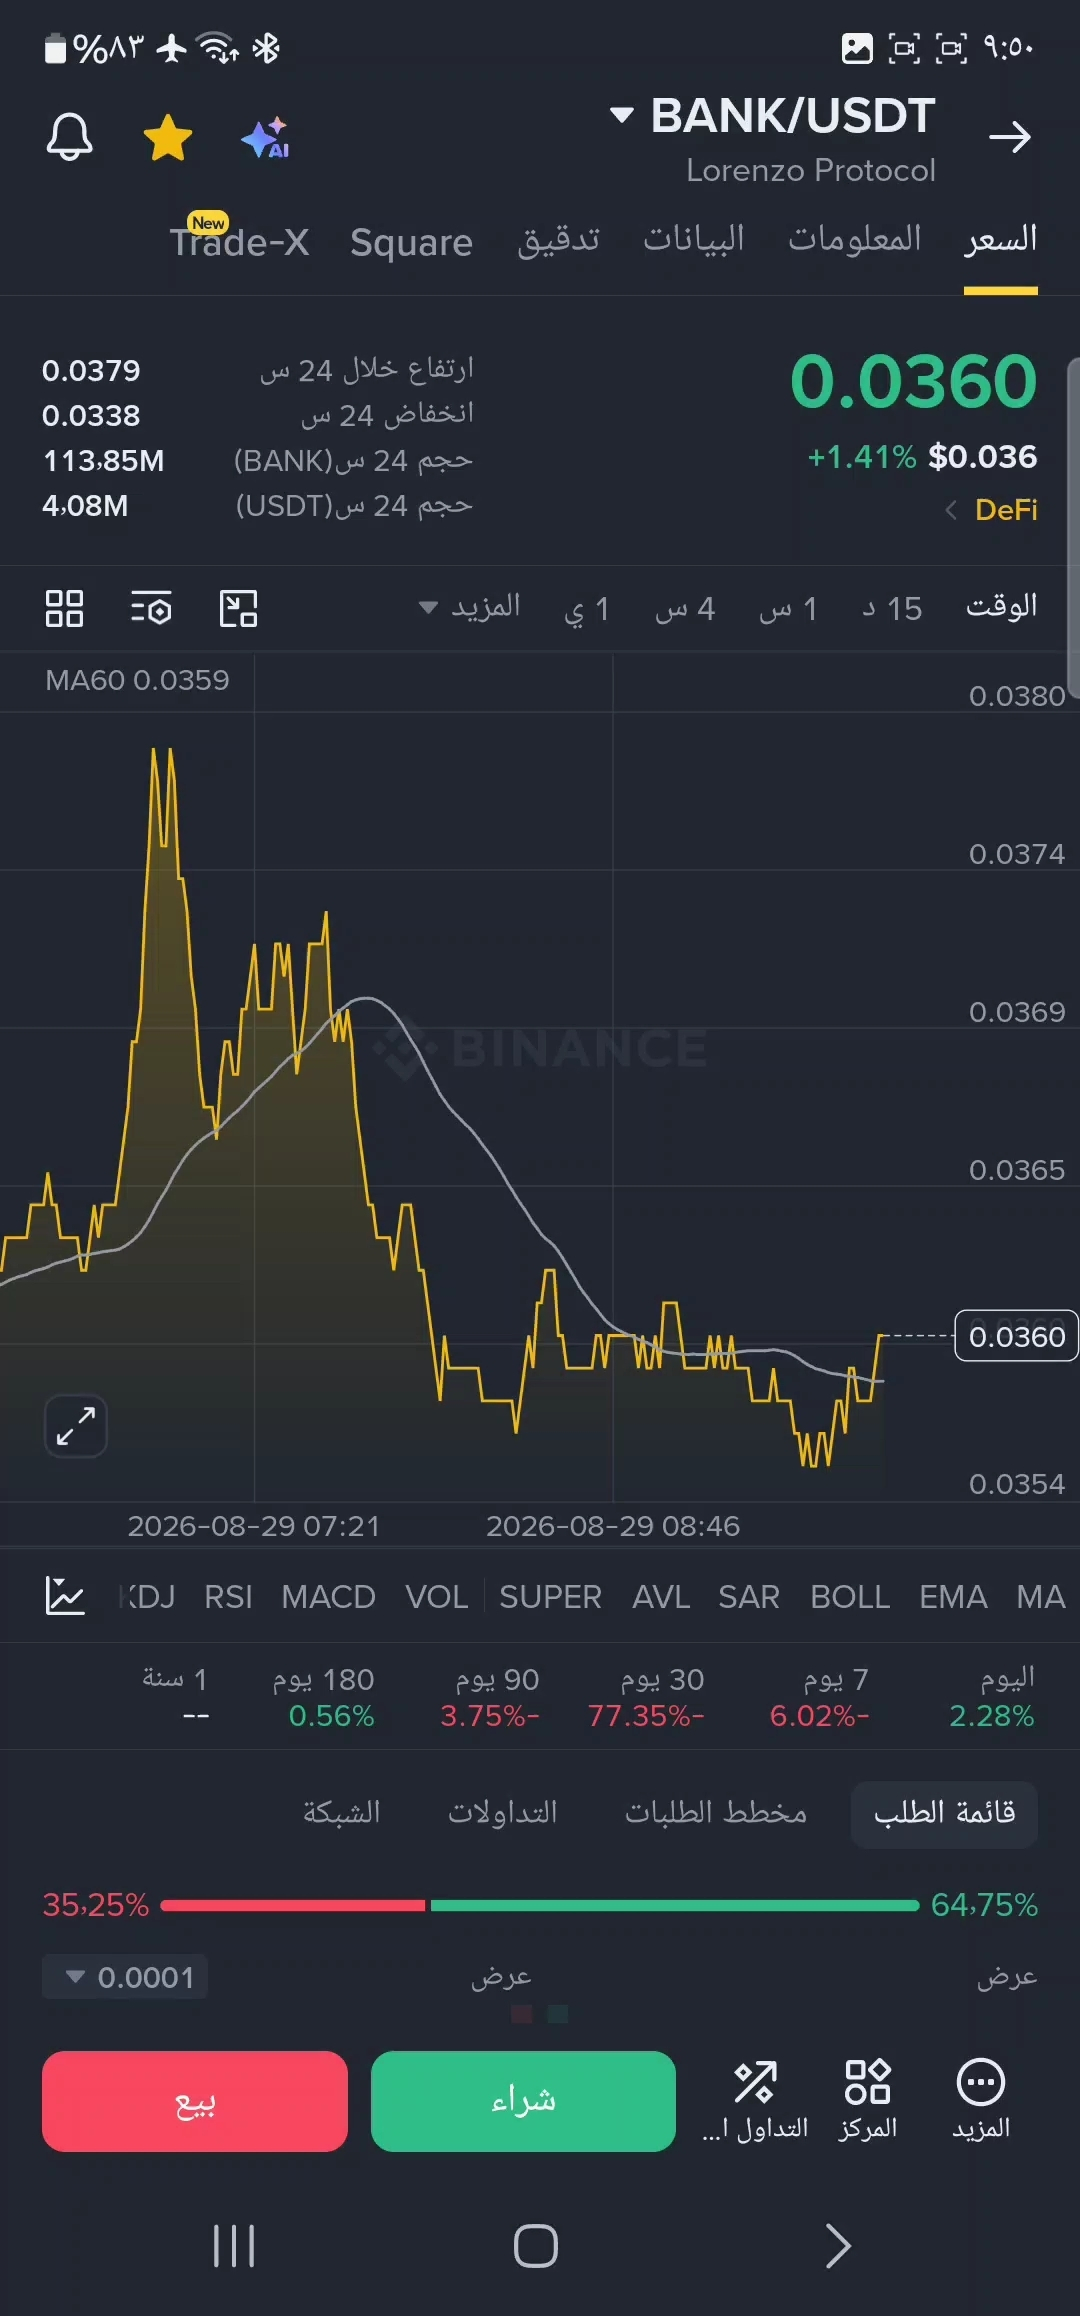Toggle the MA indicator
This screenshot has width=1080, height=2316.
(1041, 1597)
